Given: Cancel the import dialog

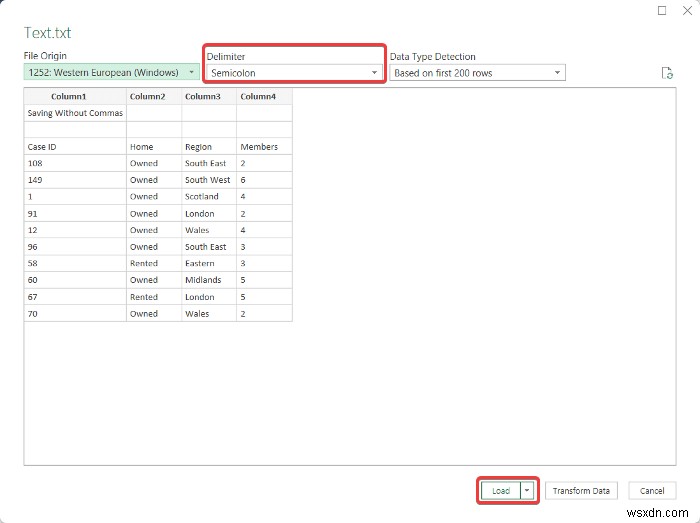Looking at the screenshot, I should coord(652,490).
